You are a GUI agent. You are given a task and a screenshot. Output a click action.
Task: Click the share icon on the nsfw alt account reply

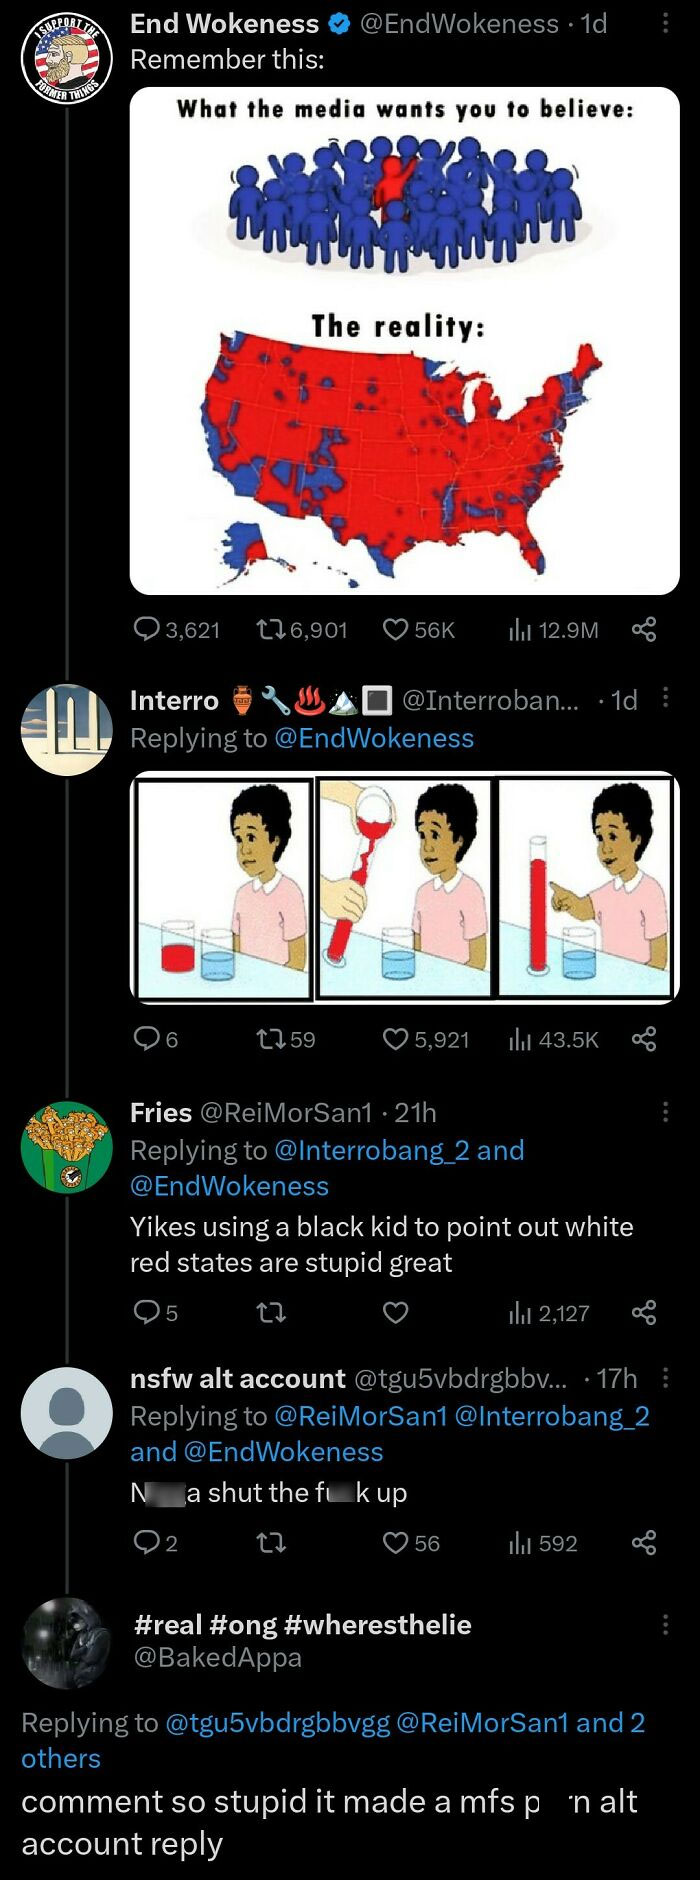pyautogui.click(x=645, y=1544)
